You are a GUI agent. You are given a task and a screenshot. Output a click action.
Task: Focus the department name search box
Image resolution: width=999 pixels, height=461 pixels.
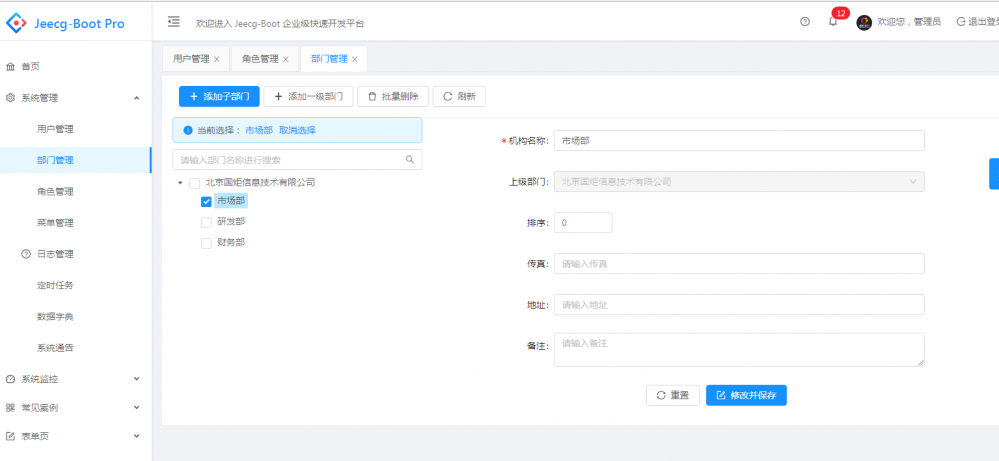click(x=297, y=159)
